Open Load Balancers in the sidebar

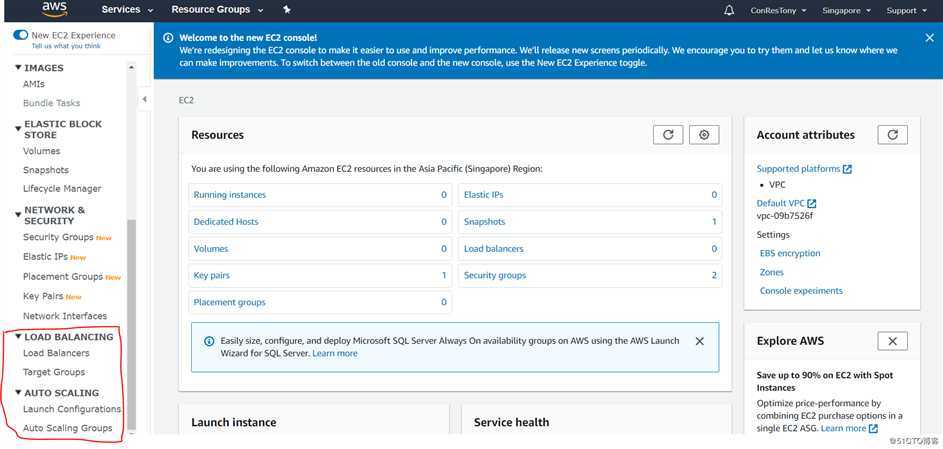(x=56, y=353)
